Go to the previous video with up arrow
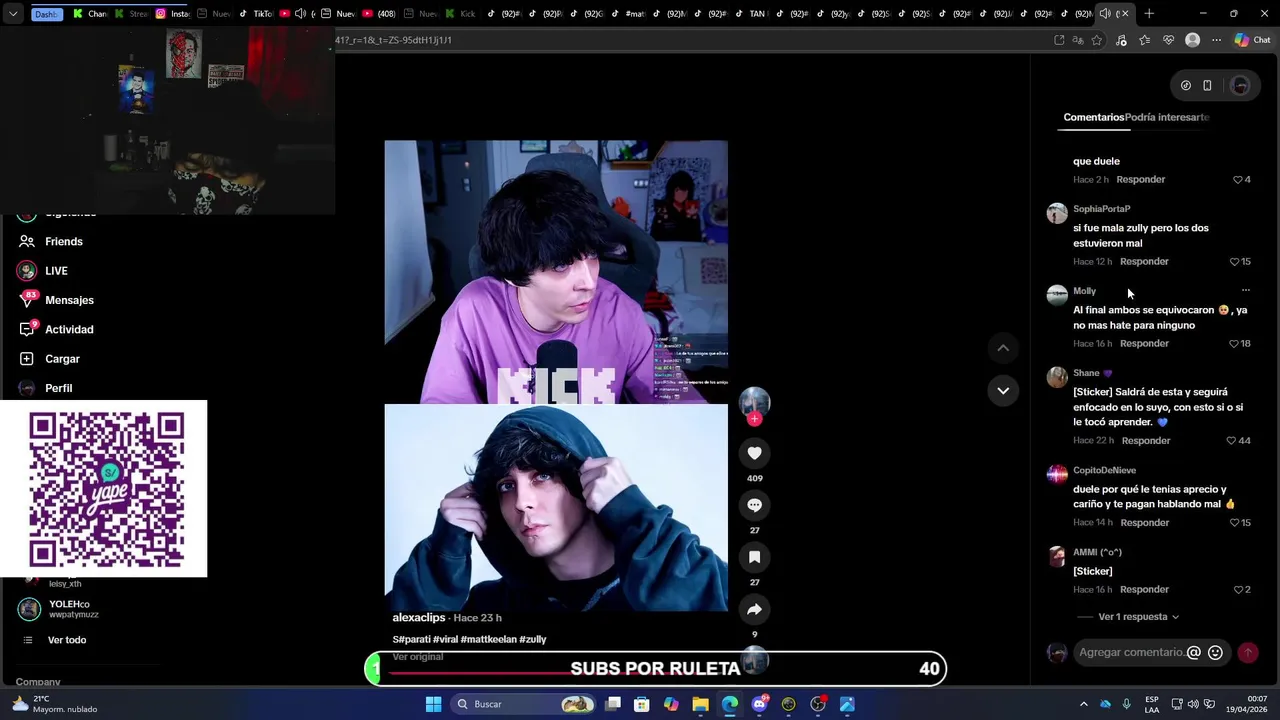This screenshot has width=1280, height=720. point(1003,348)
